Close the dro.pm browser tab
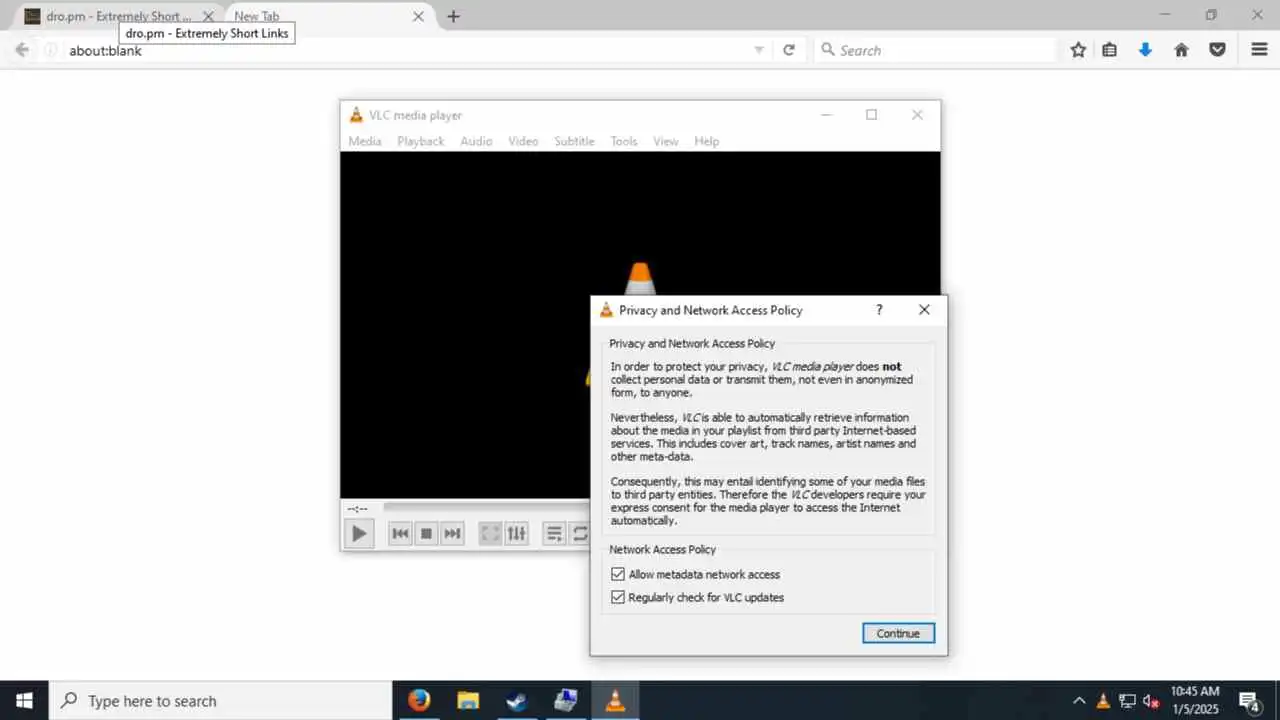 pyautogui.click(x=208, y=16)
